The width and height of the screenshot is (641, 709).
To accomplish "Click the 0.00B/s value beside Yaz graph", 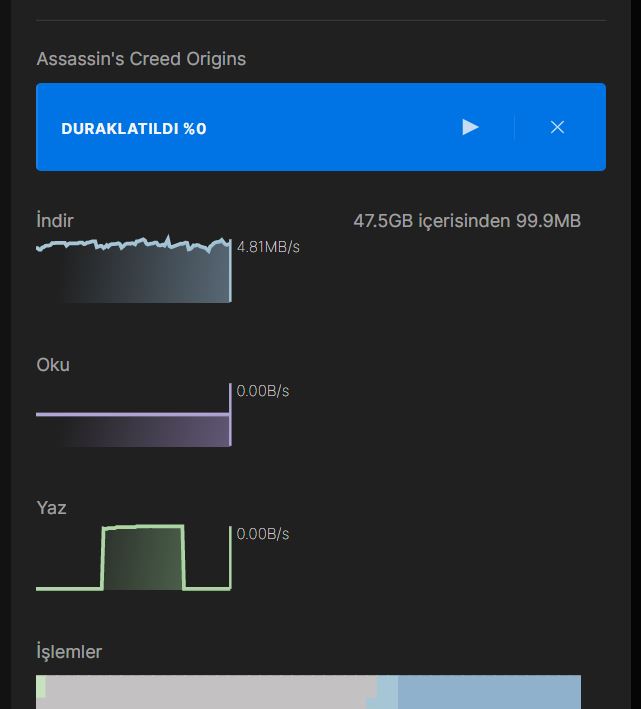I will coord(263,534).
